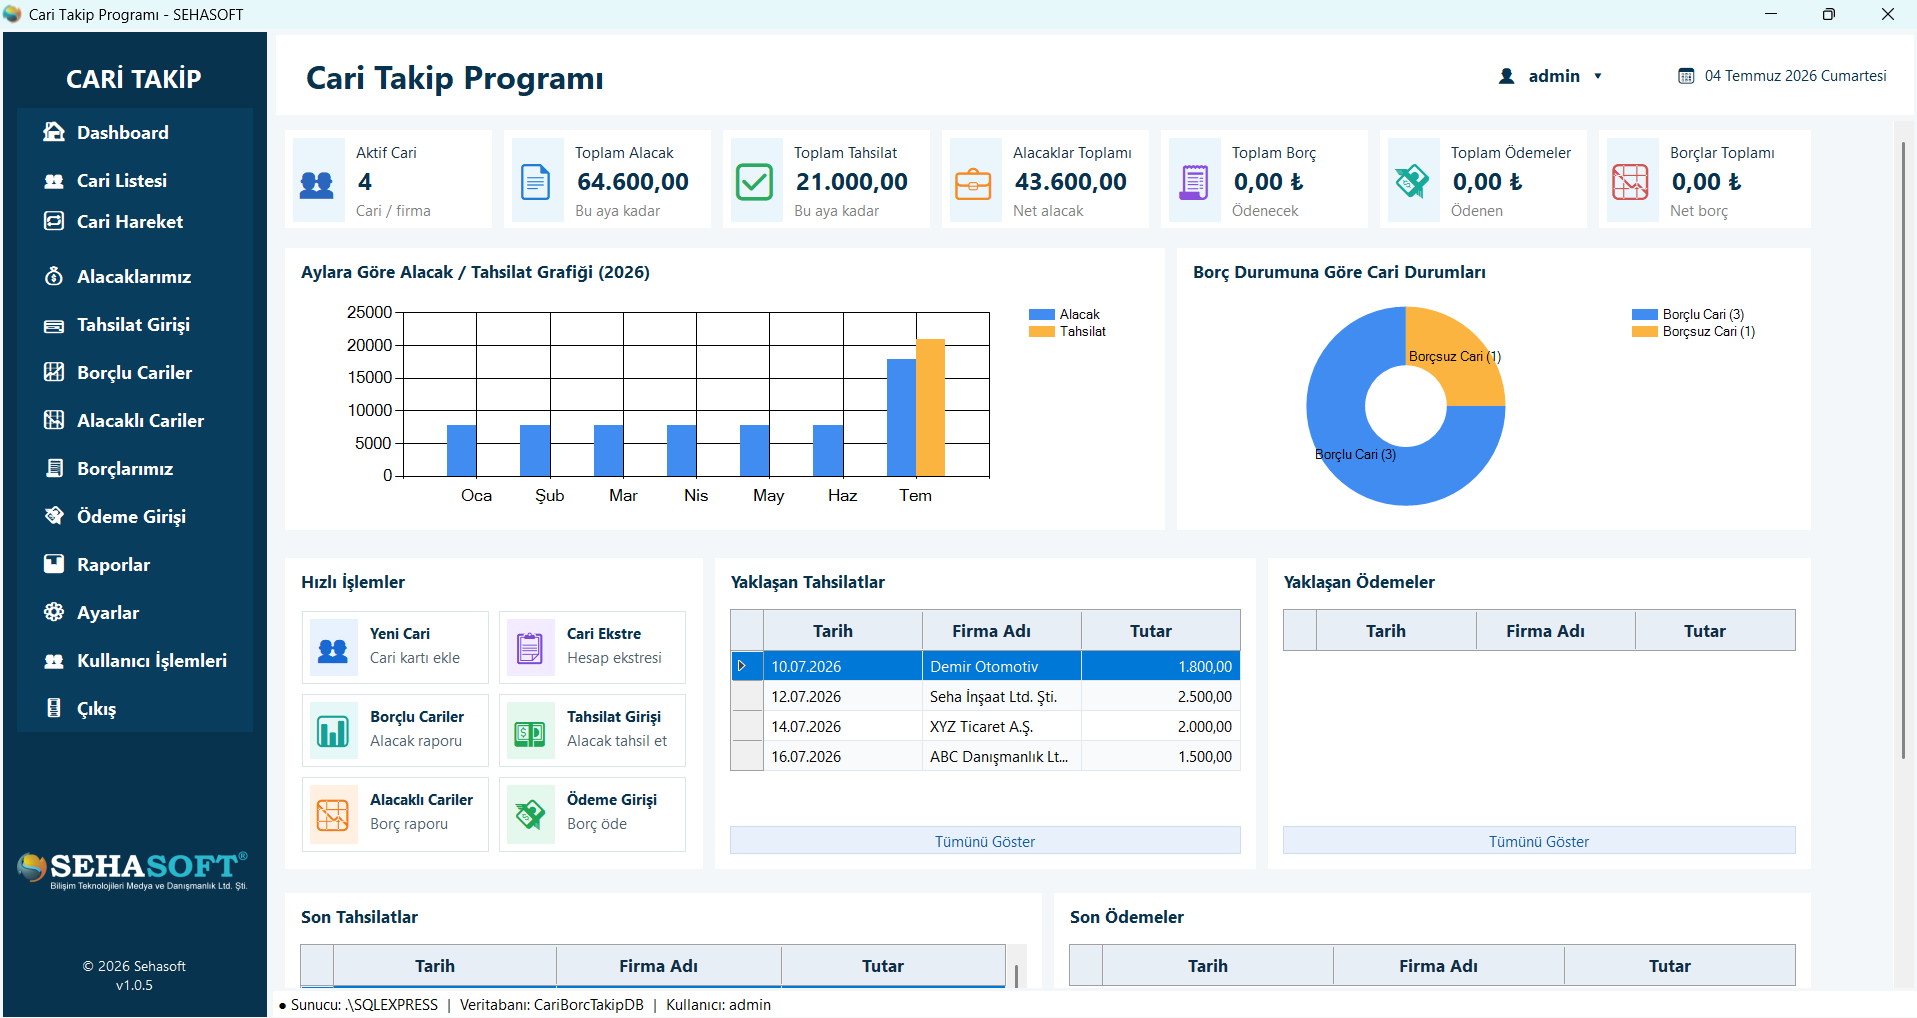Click the Borçlarımız sidebar icon

tap(54, 468)
